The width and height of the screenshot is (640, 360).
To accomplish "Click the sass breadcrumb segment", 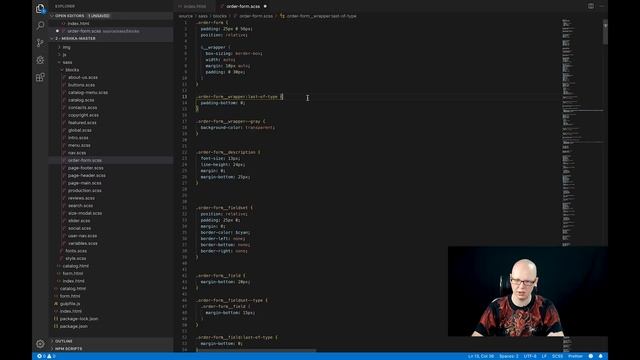I will (203, 16).
